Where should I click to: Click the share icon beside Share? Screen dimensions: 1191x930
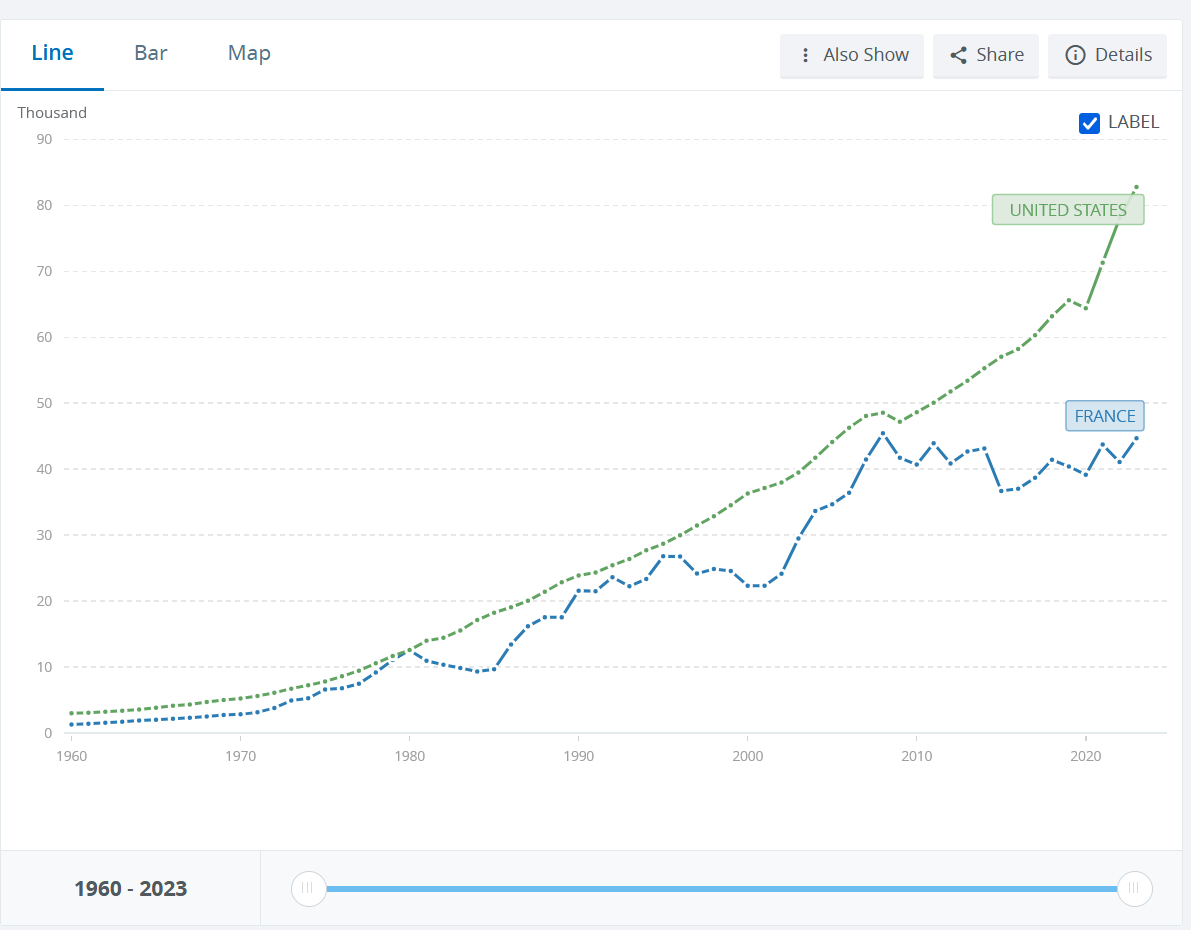tap(959, 55)
